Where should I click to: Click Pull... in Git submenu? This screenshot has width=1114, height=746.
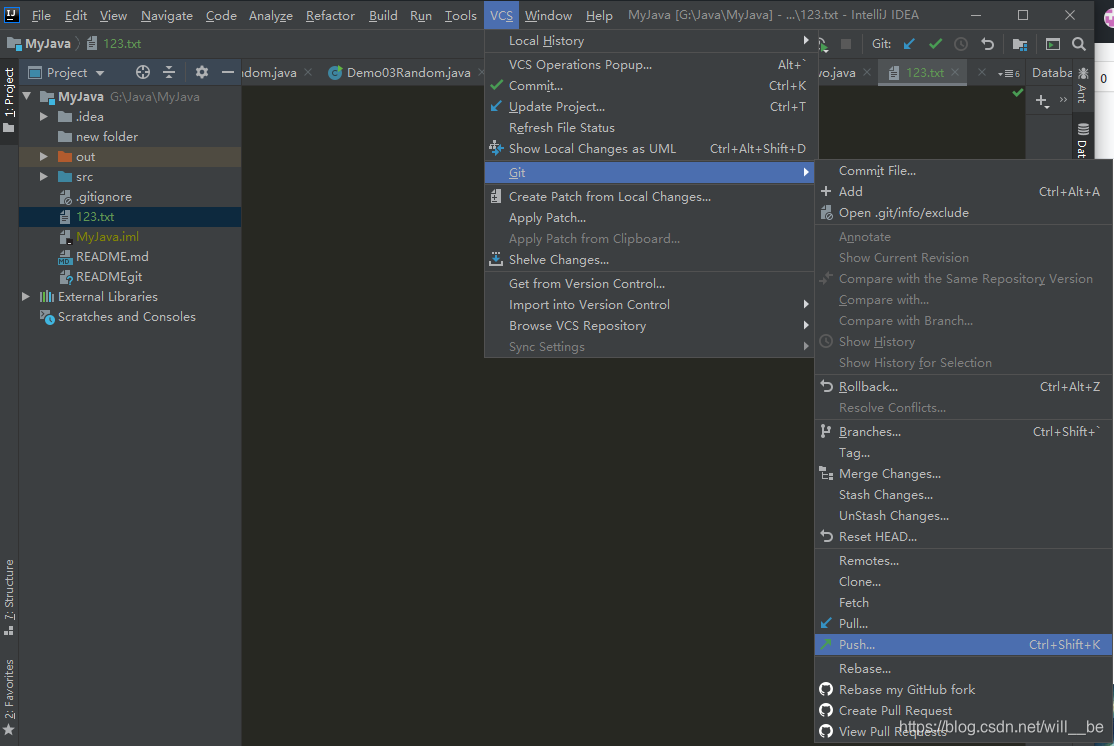(963, 623)
